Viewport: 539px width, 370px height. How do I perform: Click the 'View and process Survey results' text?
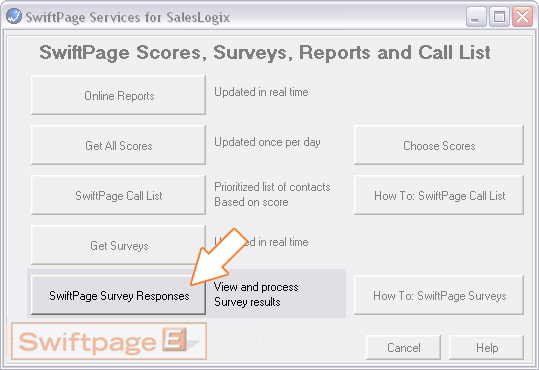coord(256,294)
